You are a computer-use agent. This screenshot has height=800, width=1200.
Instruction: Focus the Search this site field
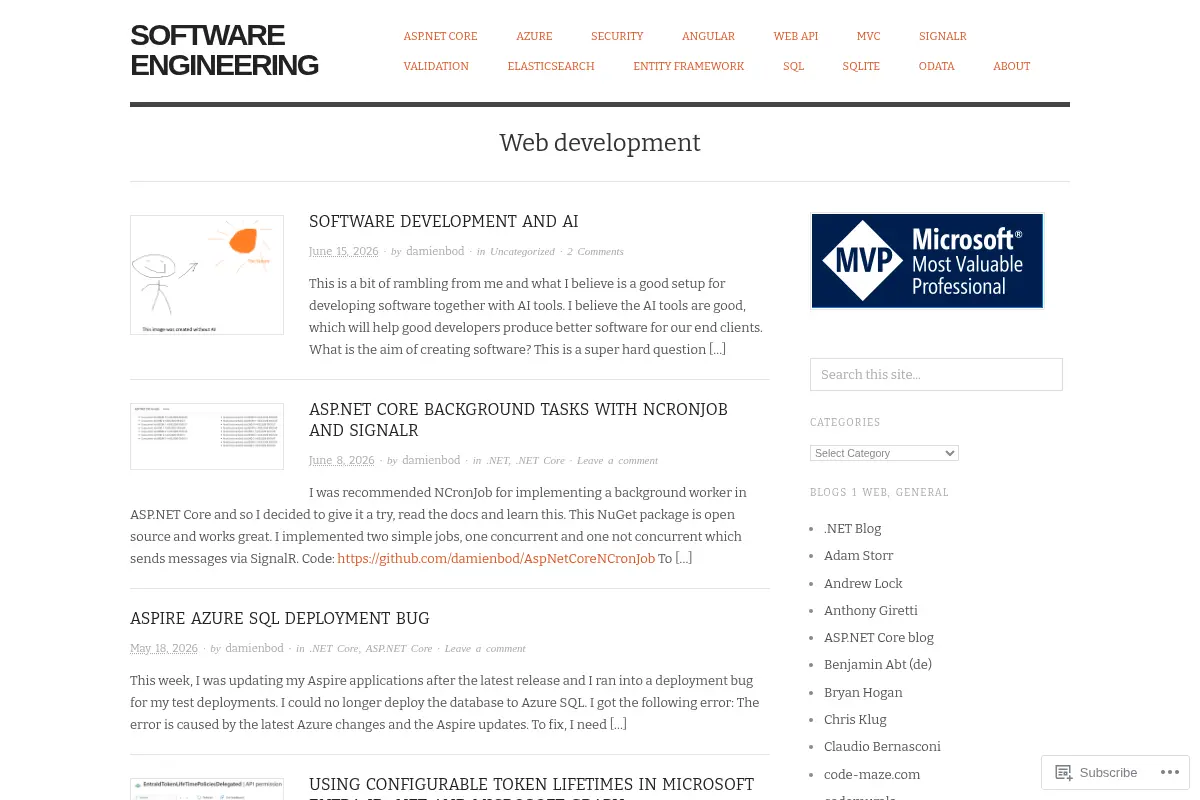(x=936, y=374)
